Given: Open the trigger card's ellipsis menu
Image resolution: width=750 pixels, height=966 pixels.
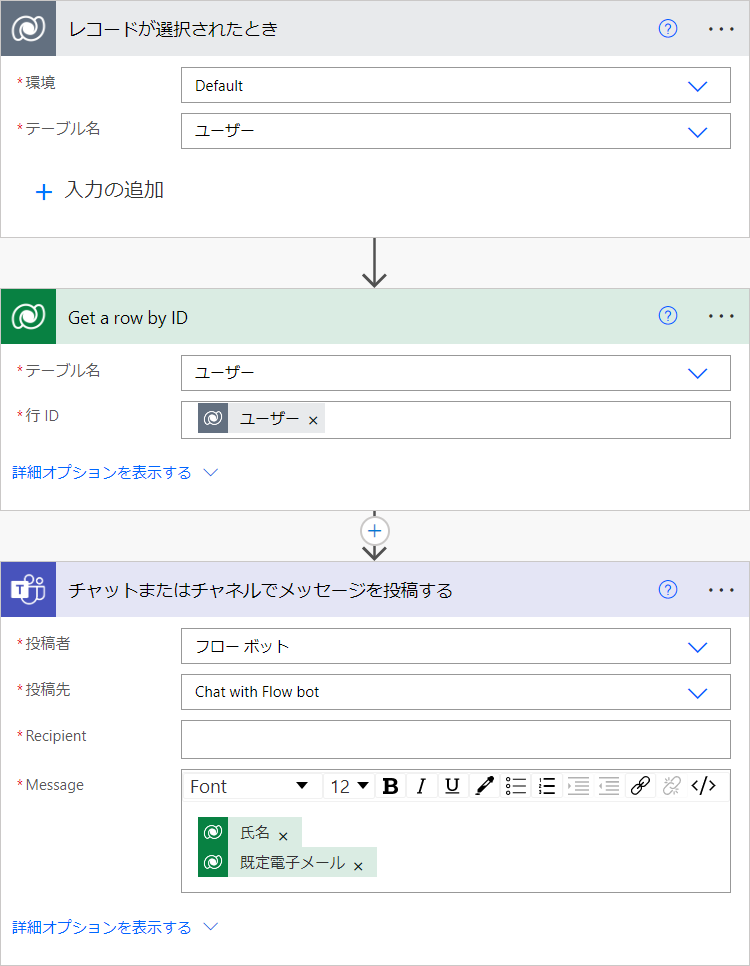Looking at the screenshot, I should point(721,29).
